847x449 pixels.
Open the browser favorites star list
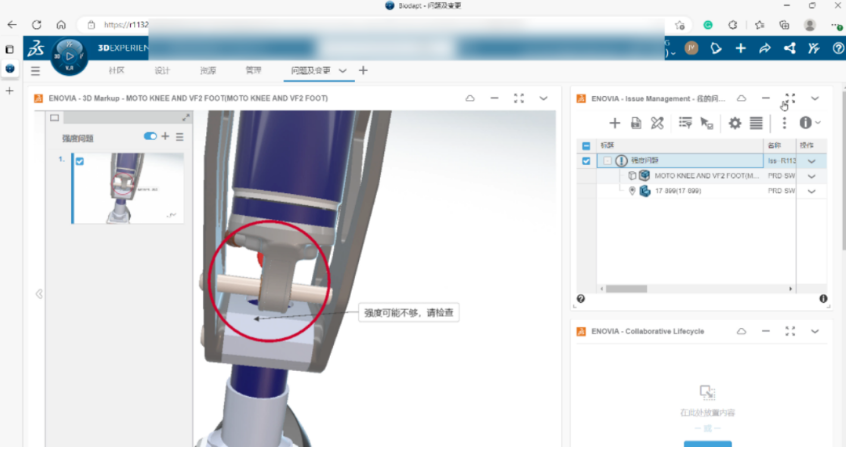[759, 25]
